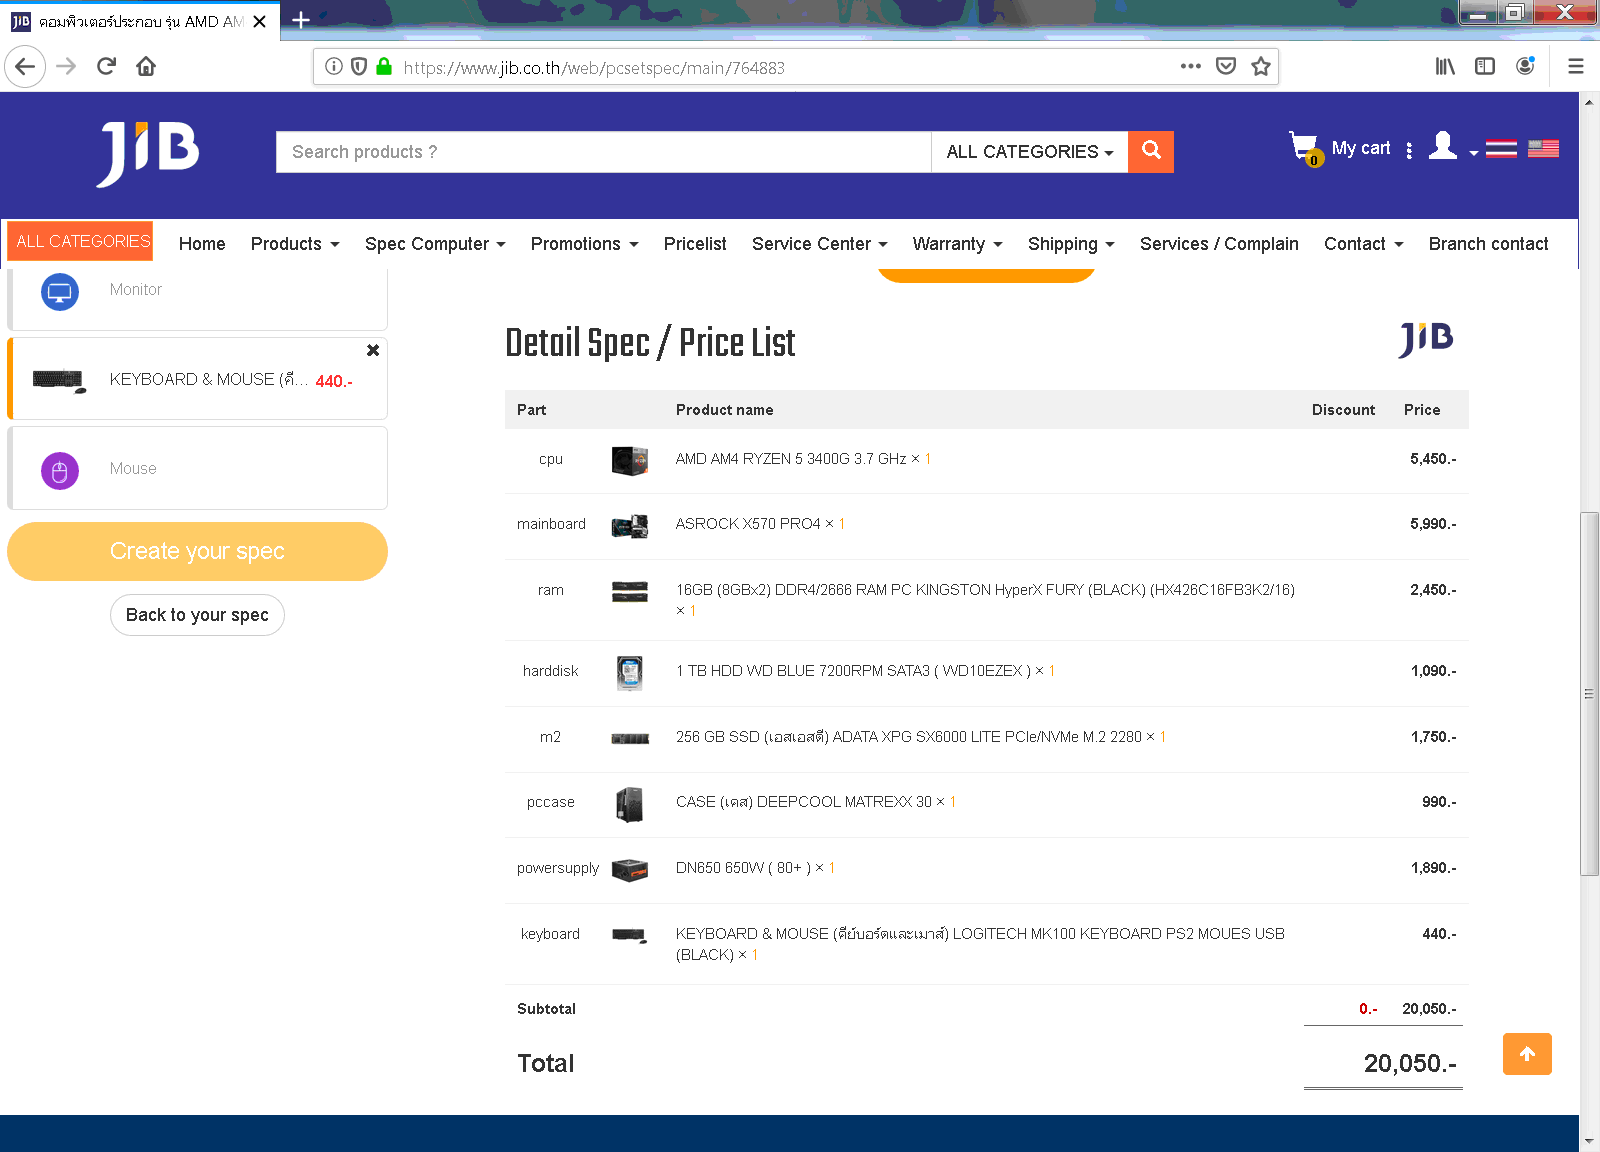Click the scroll-to-top orange arrow button

(x=1527, y=1054)
